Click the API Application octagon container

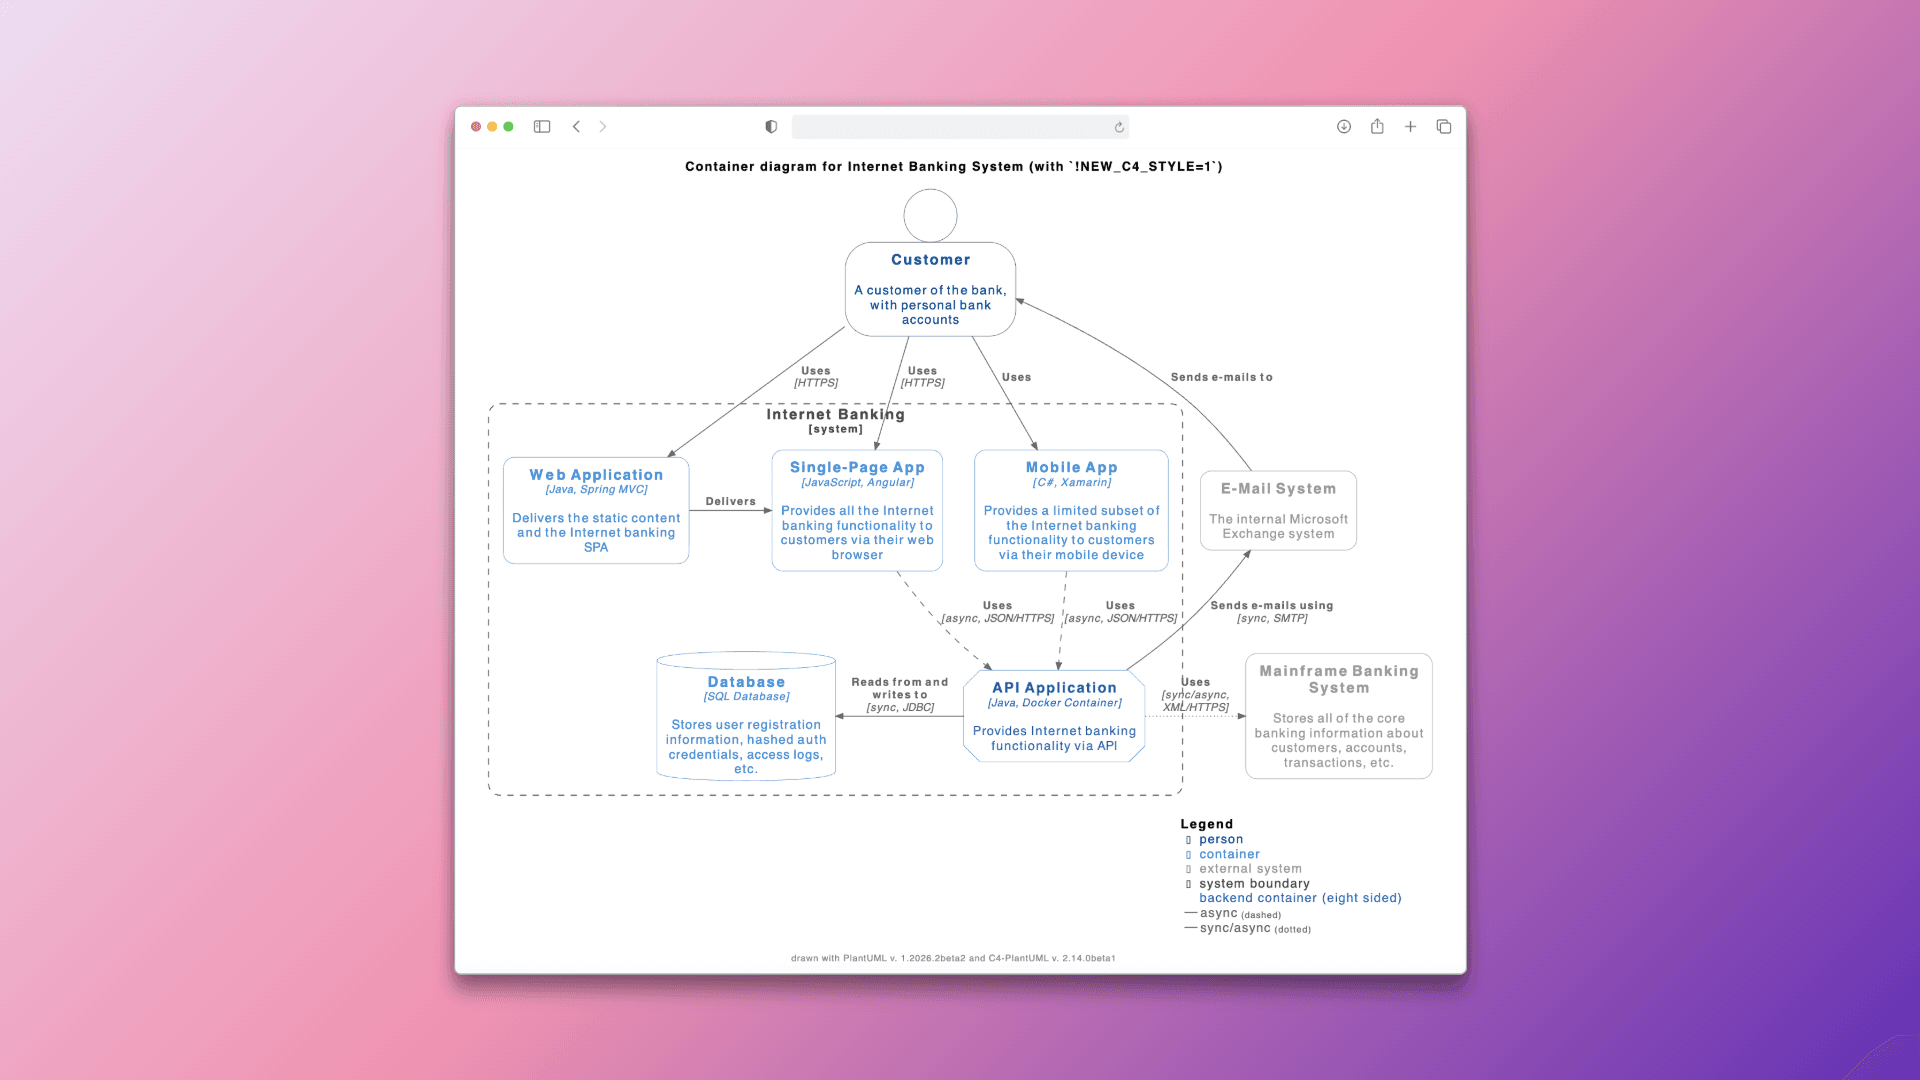click(1054, 717)
